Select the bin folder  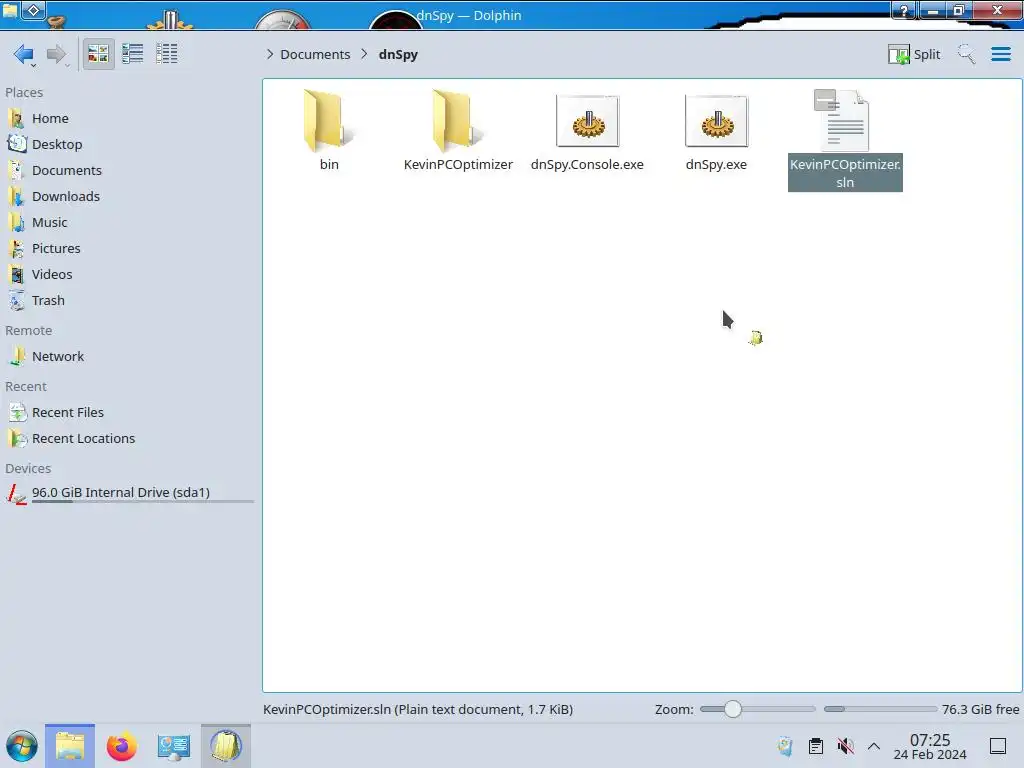[x=328, y=130]
